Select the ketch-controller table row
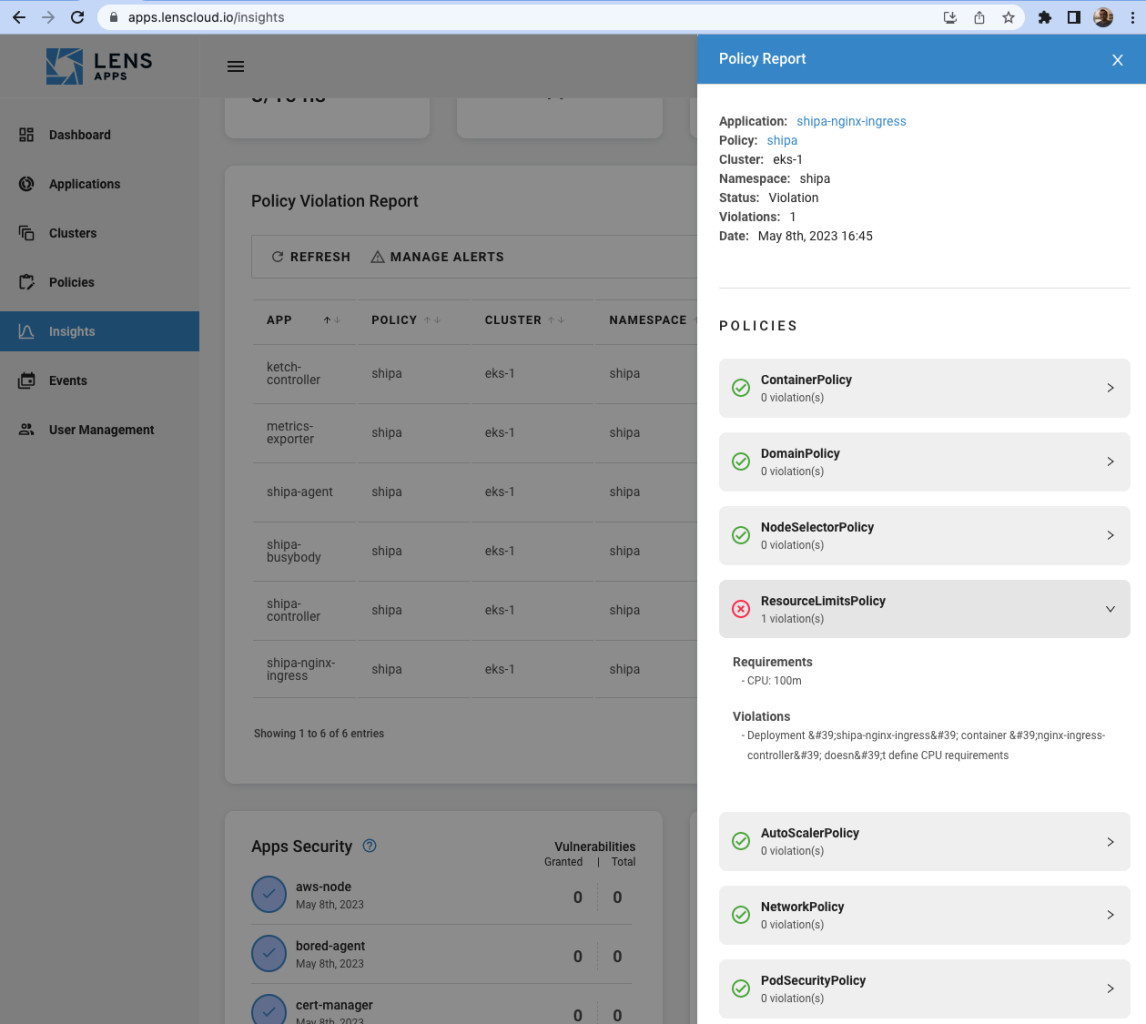This screenshot has height=1024, width=1146. point(474,373)
